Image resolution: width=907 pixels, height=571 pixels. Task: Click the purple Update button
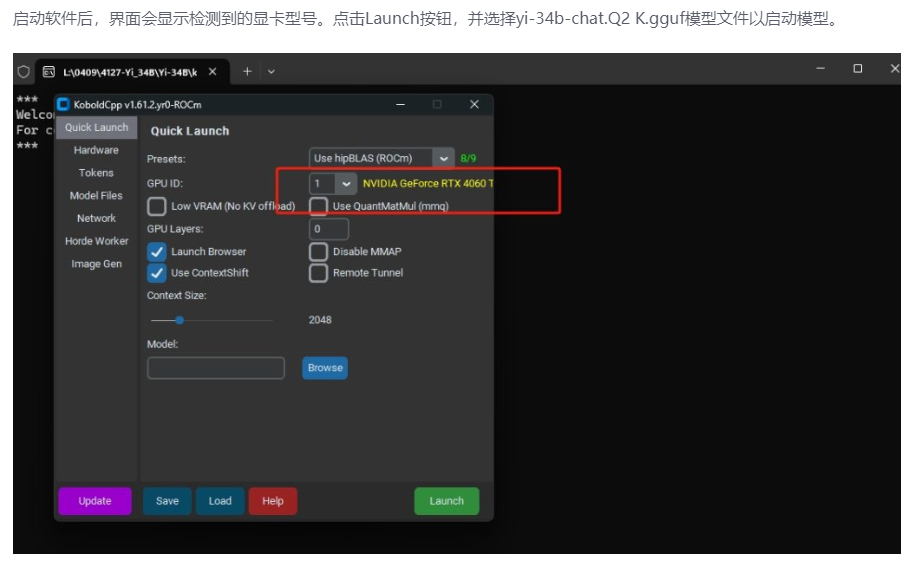95,501
